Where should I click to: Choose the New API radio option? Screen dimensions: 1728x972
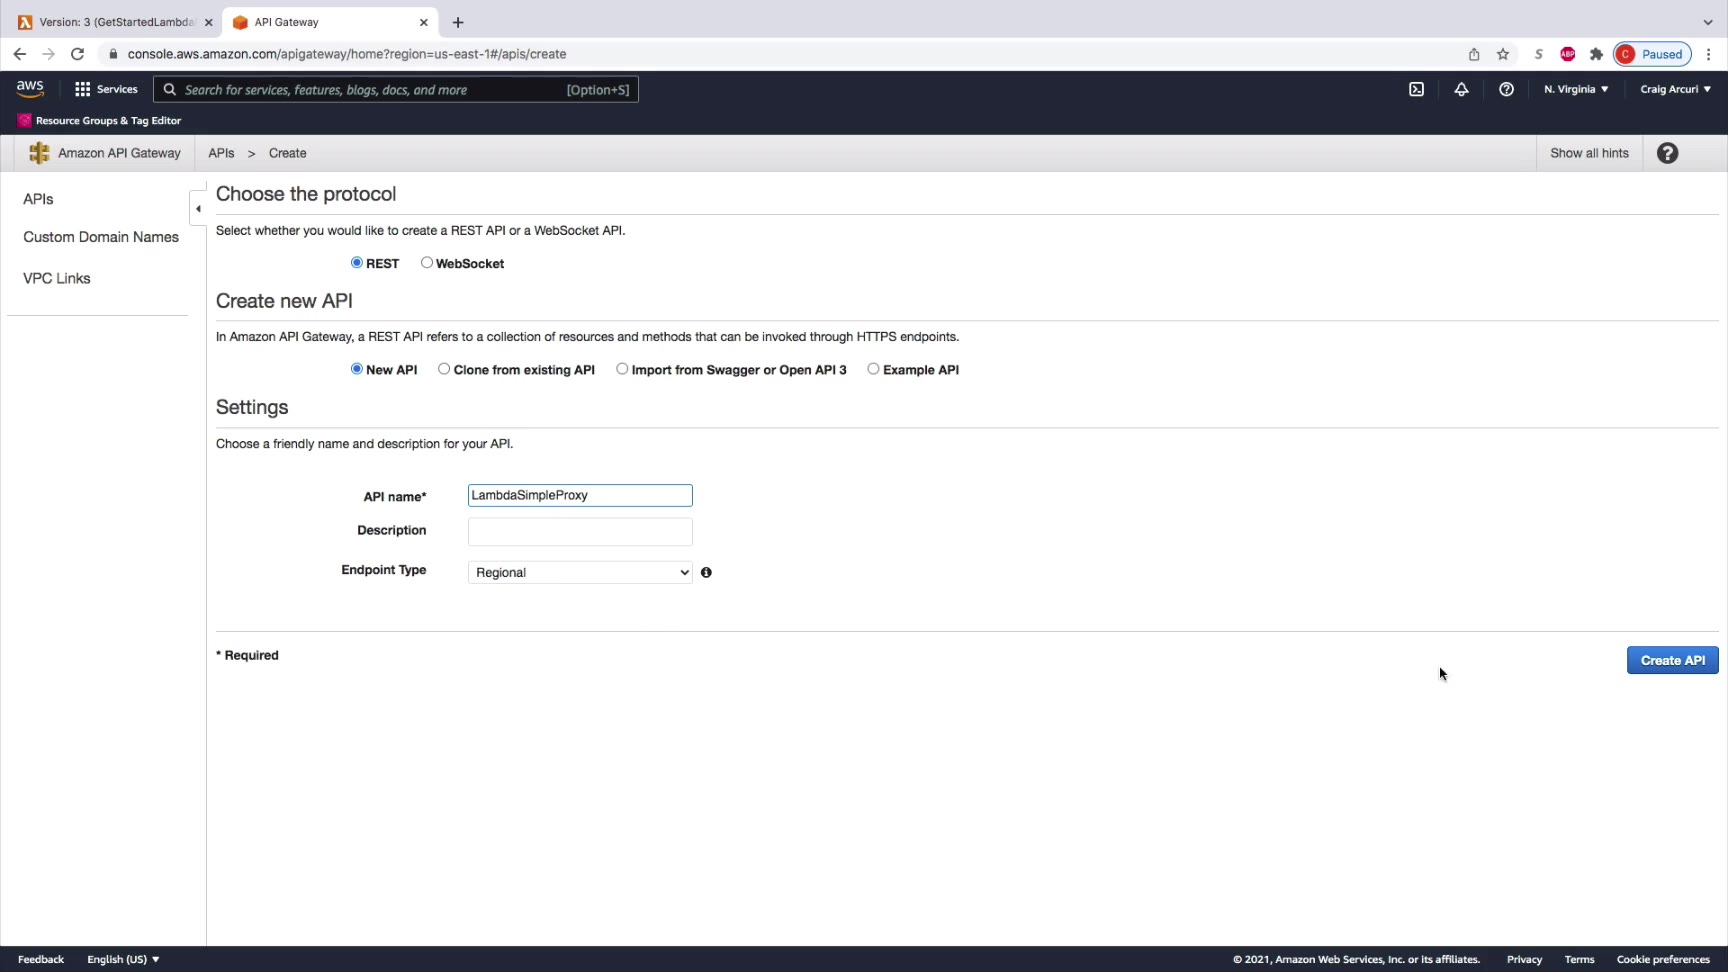(356, 369)
